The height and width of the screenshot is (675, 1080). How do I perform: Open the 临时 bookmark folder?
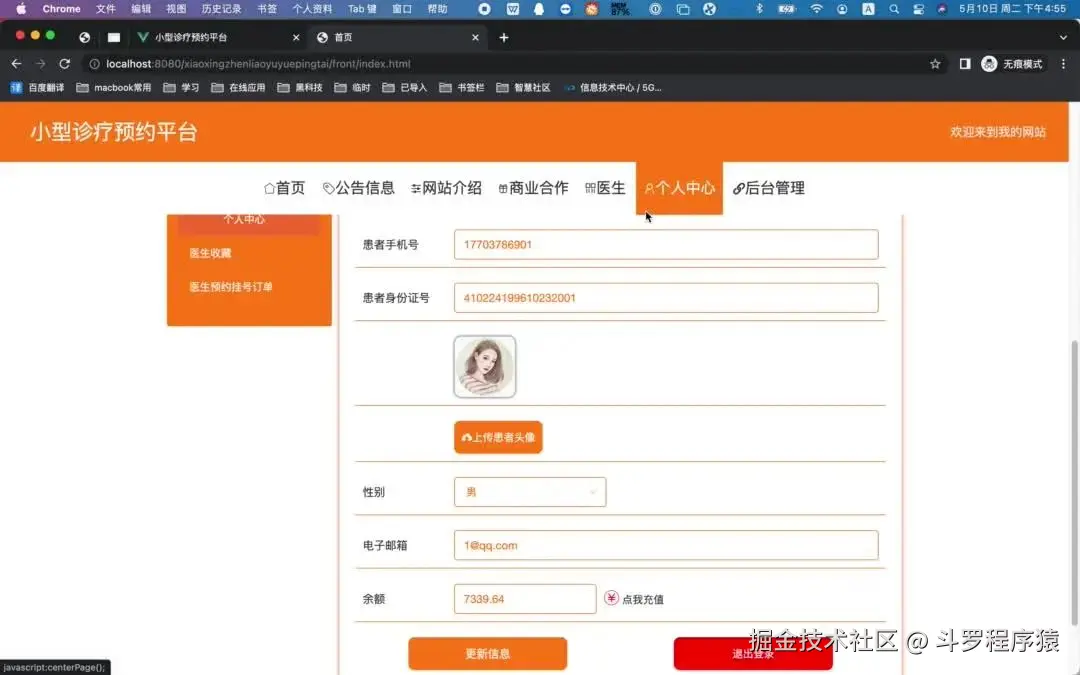click(x=353, y=88)
